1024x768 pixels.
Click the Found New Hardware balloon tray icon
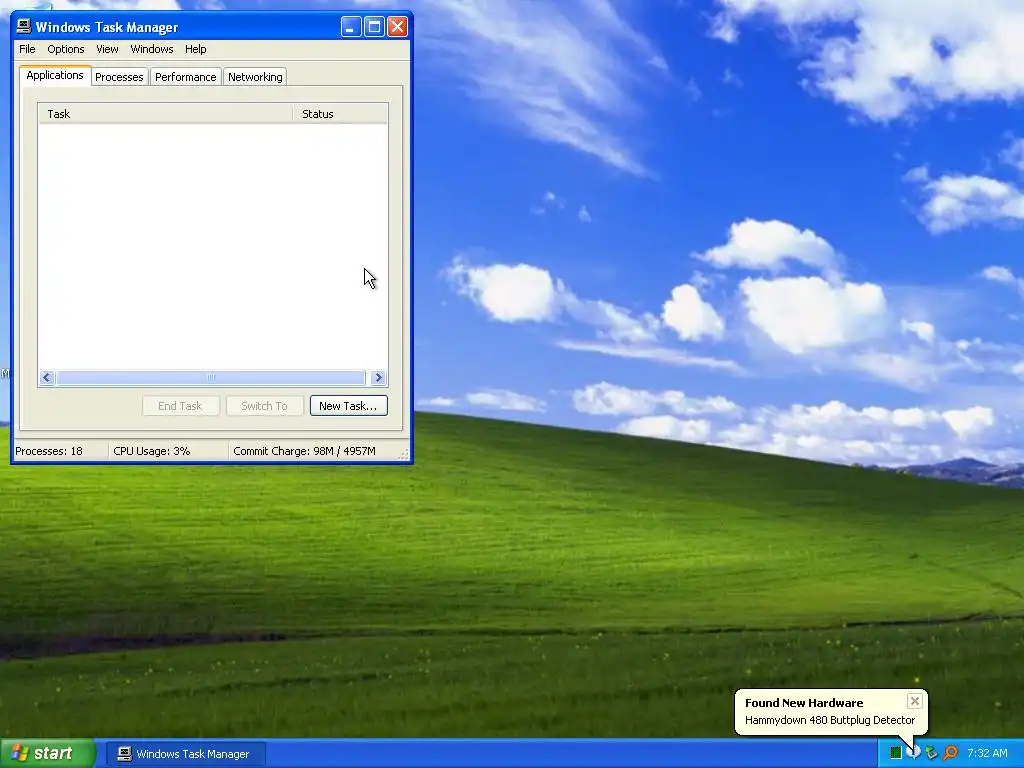[x=914, y=752]
